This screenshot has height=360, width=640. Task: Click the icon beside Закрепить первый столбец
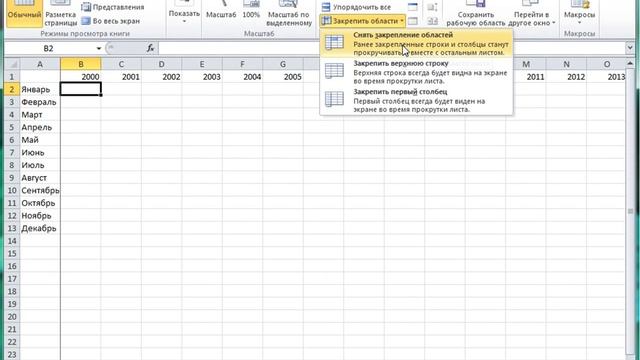pos(334,99)
